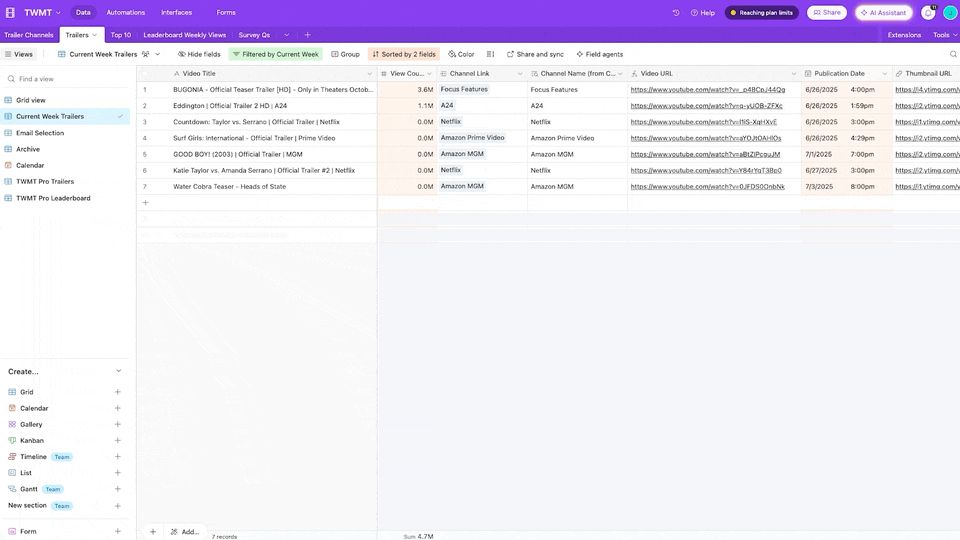This screenshot has width=960, height=540.
Task: Open the Trailers tab dropdown arrow
Action: [94, 35]
